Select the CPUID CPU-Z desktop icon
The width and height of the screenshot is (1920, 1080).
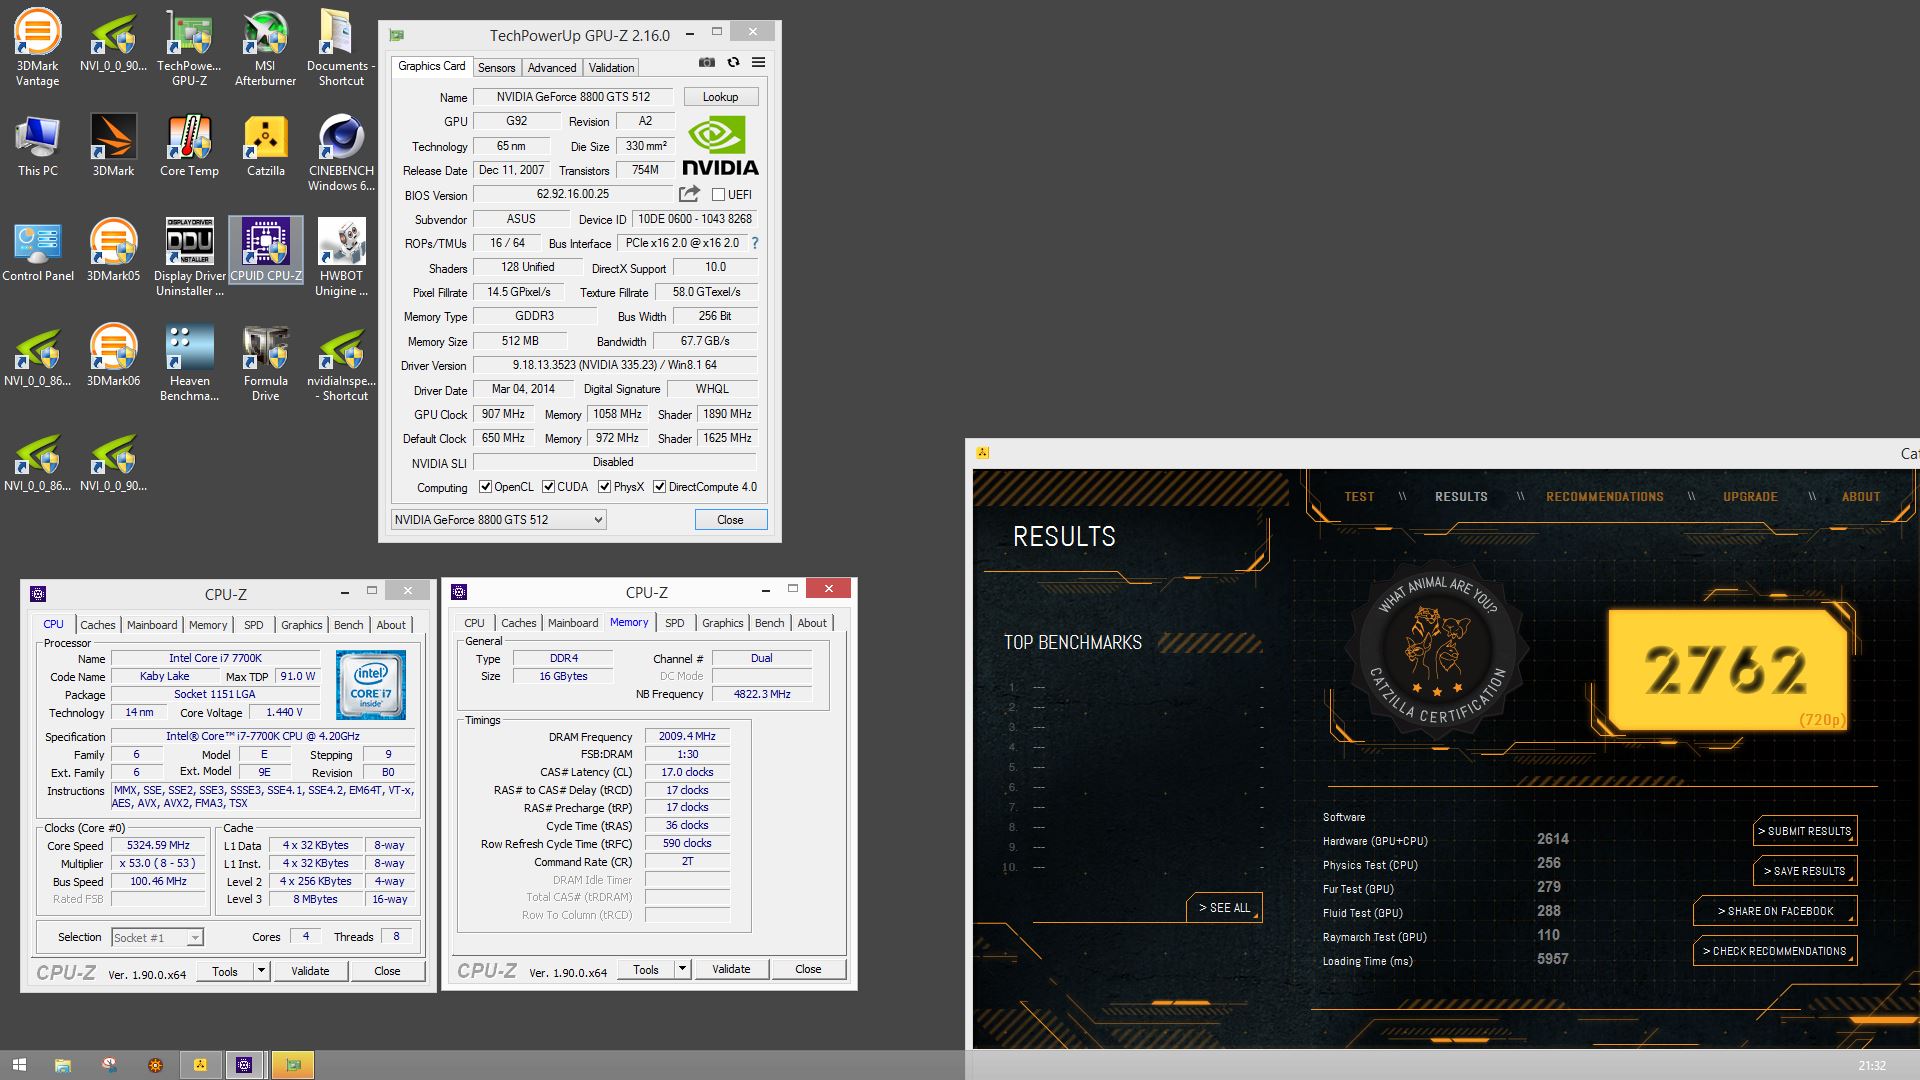[265, 250]
